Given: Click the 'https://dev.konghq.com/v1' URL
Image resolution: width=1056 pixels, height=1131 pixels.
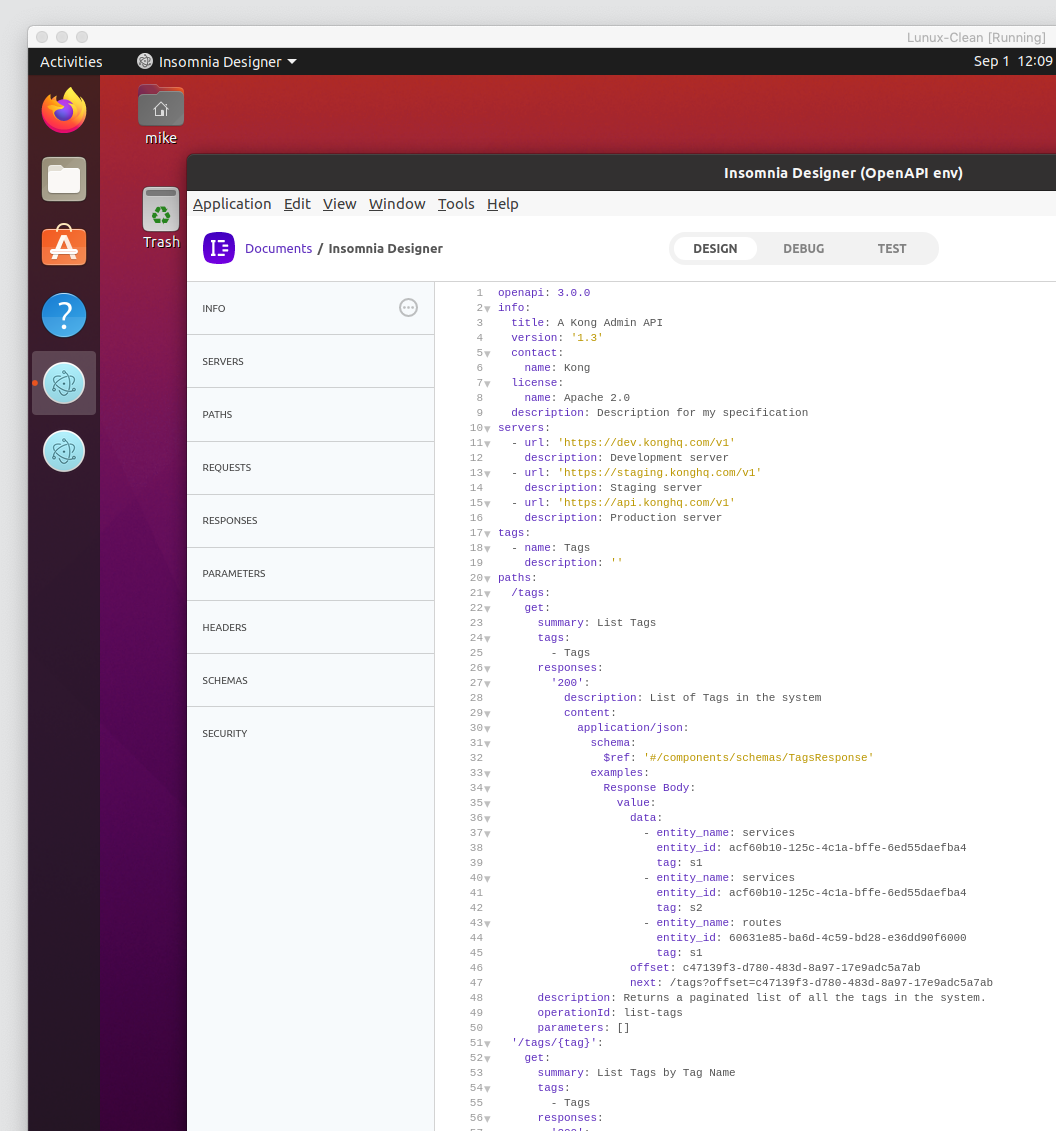Looking at the screenshot, I should (x=646, y=443).
